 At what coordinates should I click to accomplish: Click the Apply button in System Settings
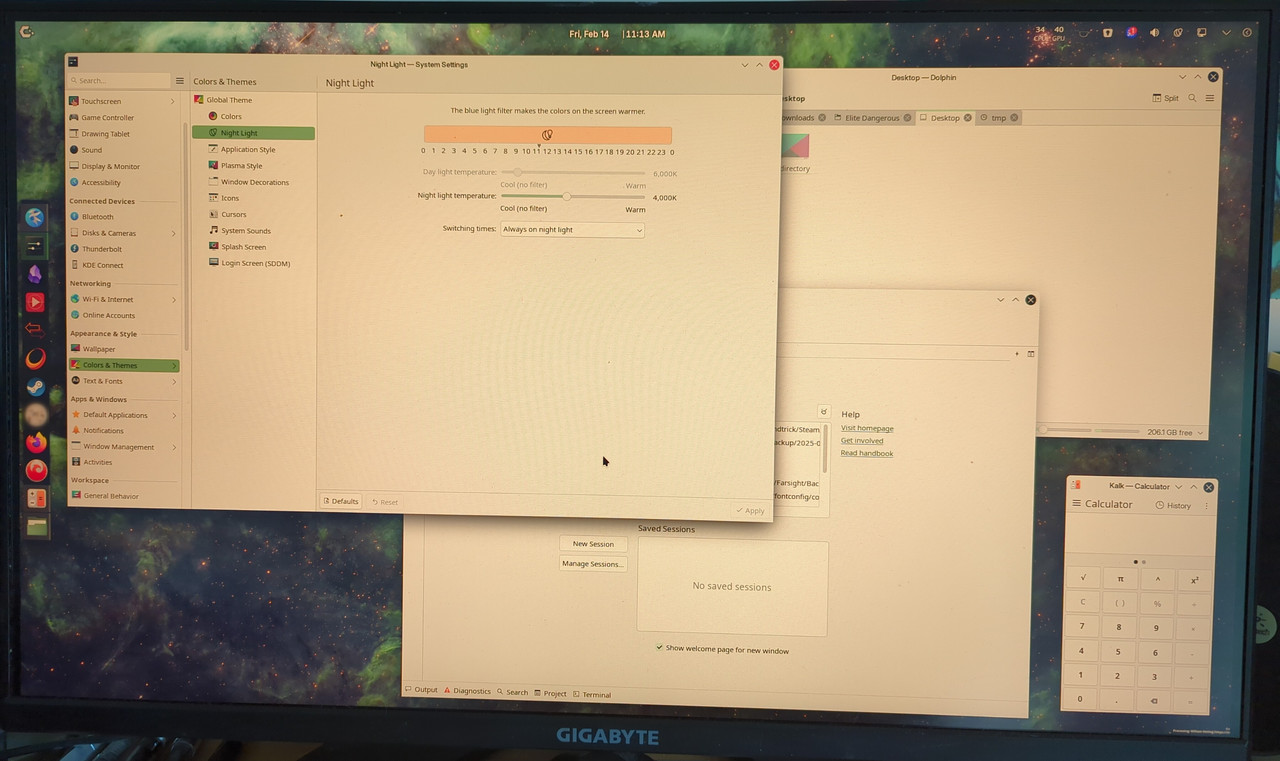pos(750,511)
